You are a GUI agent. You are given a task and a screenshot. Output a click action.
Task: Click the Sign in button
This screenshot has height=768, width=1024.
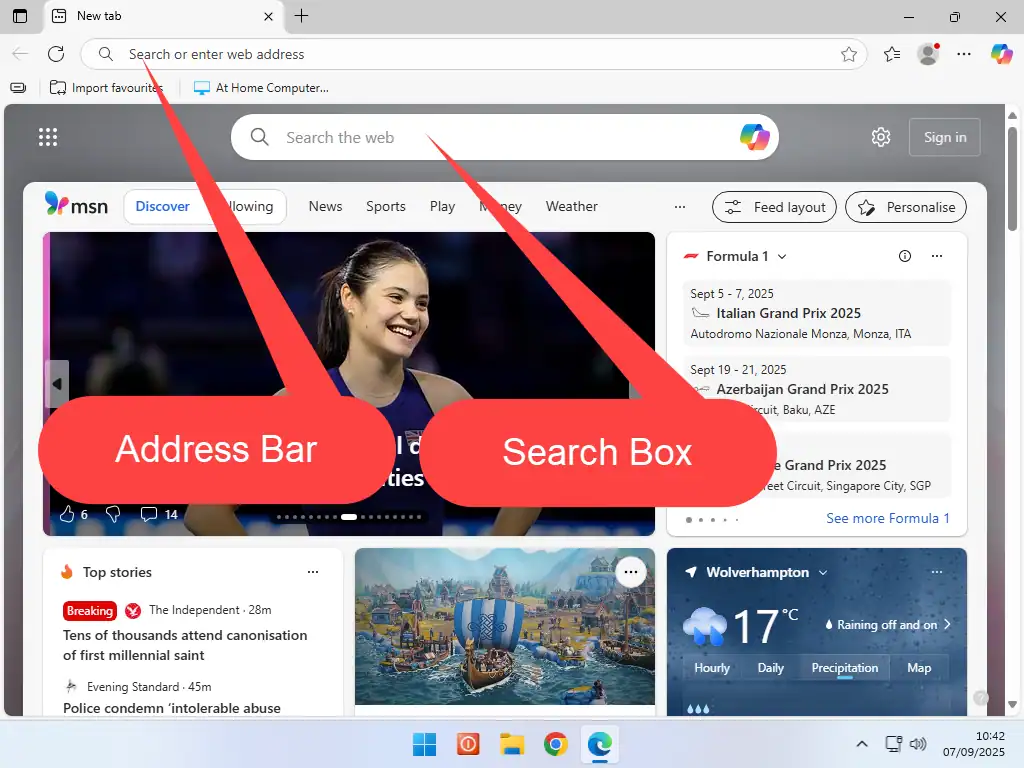coord(944,137)
